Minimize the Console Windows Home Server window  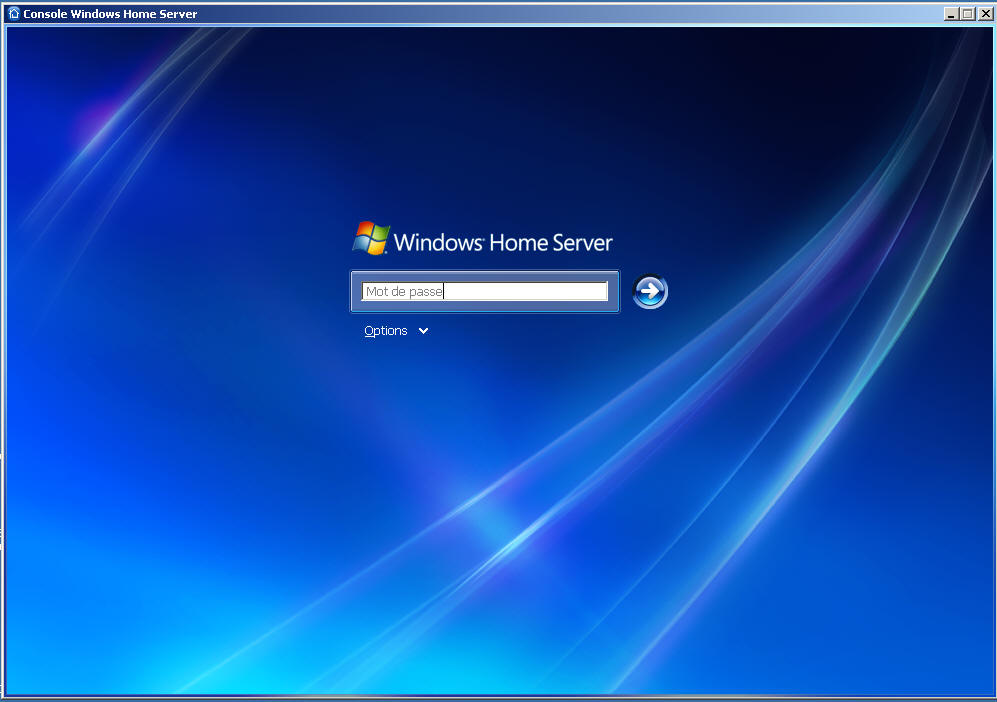(x=950, y=14)
